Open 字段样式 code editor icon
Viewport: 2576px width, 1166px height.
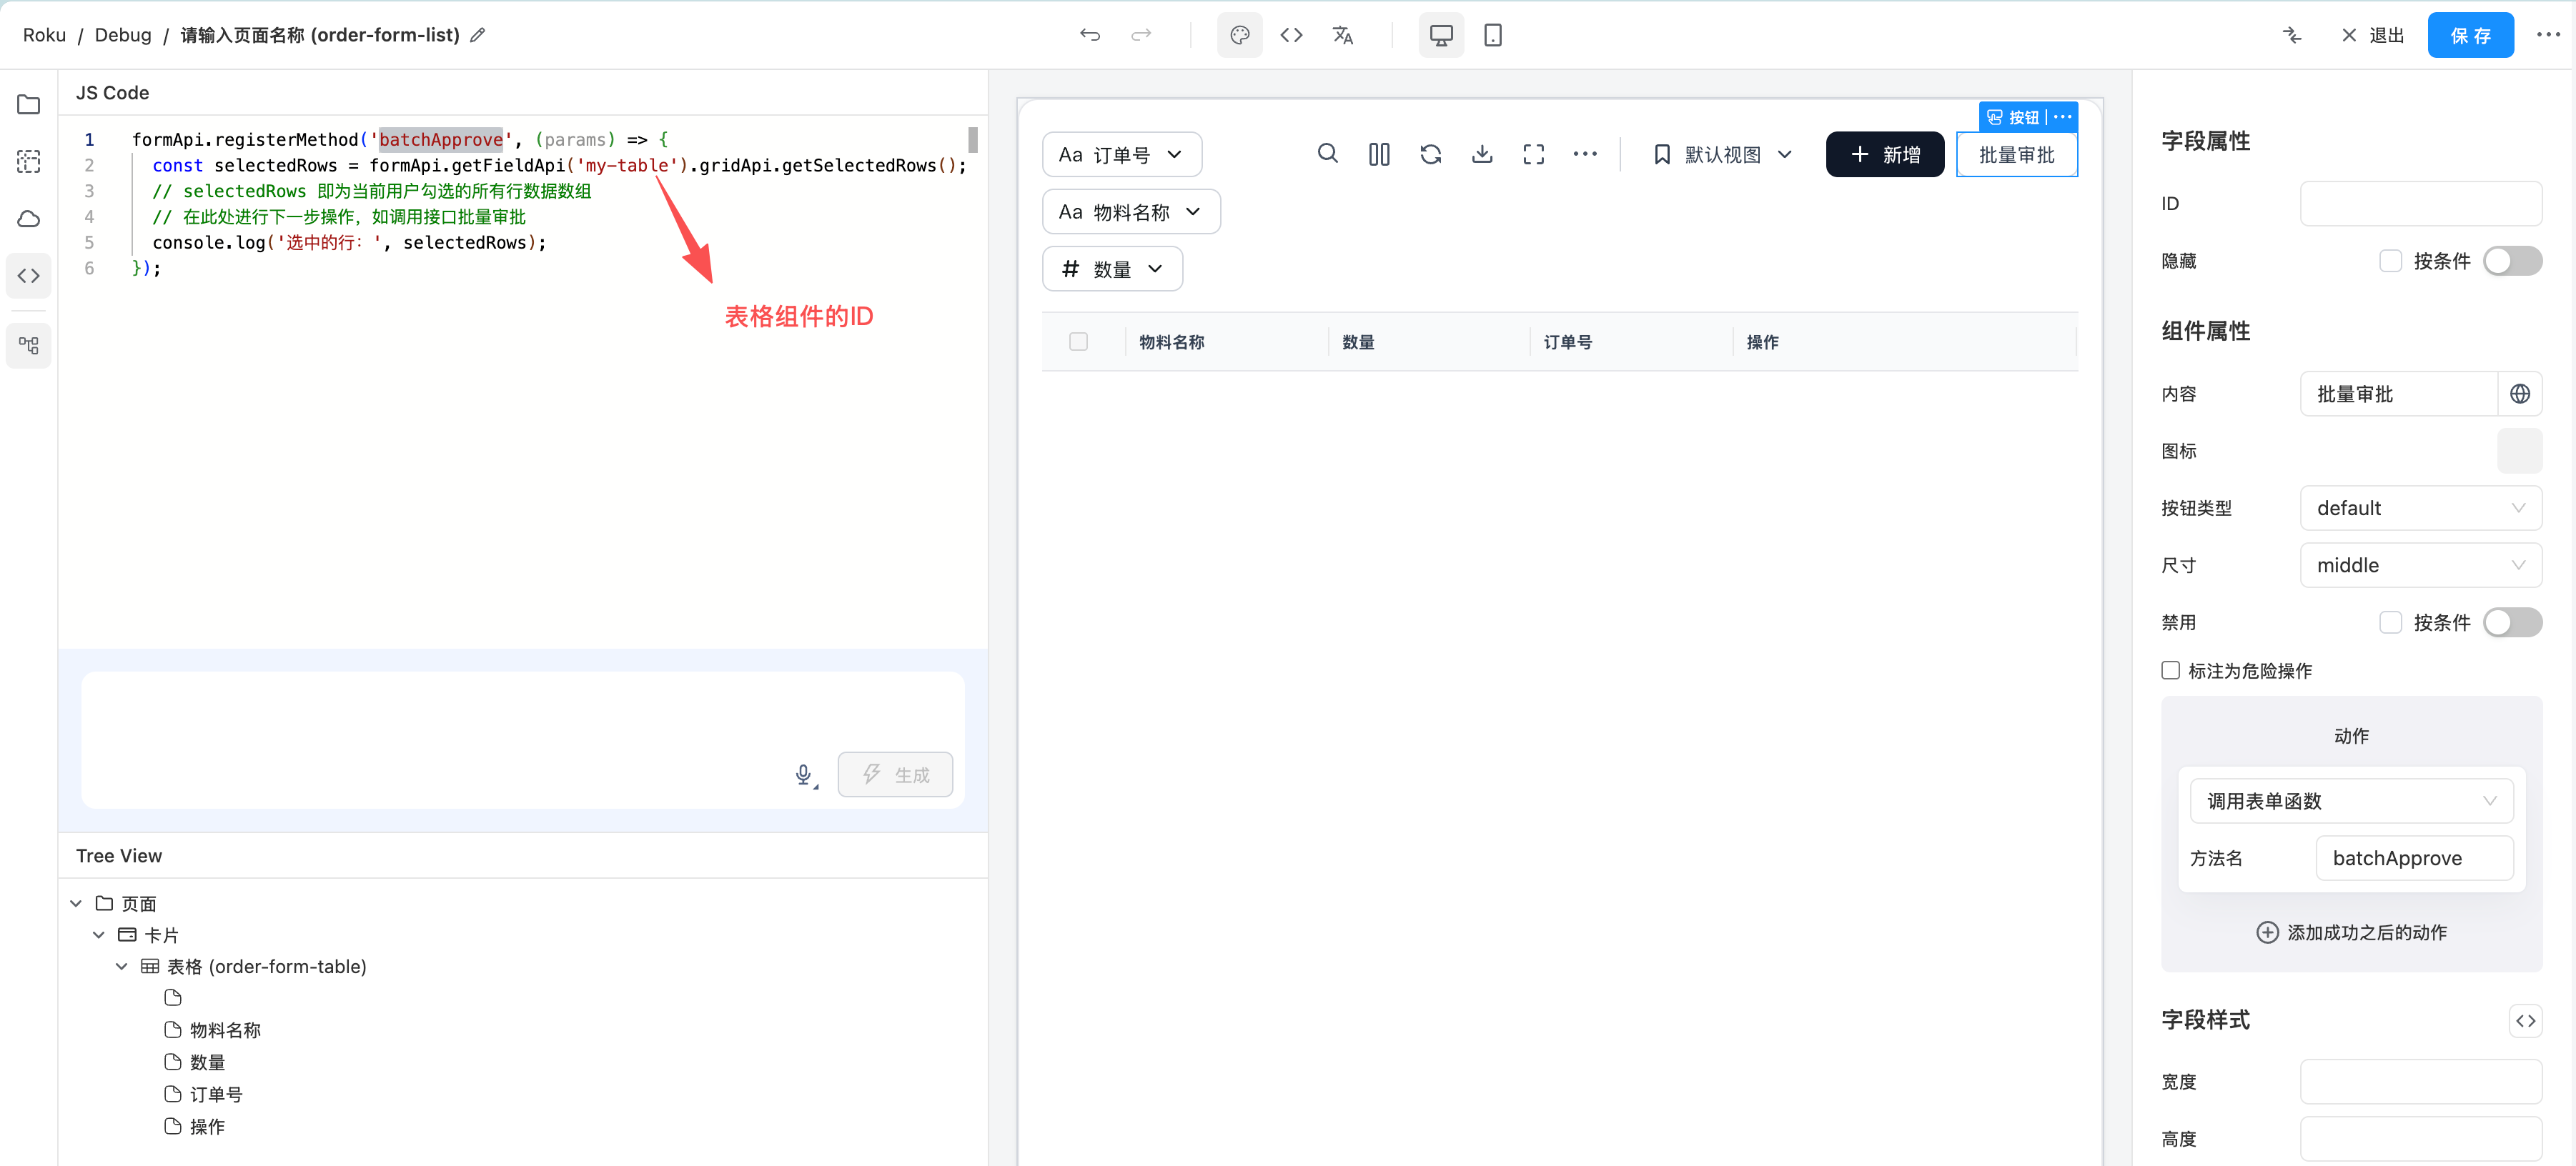click(x=2526, y=1021)
